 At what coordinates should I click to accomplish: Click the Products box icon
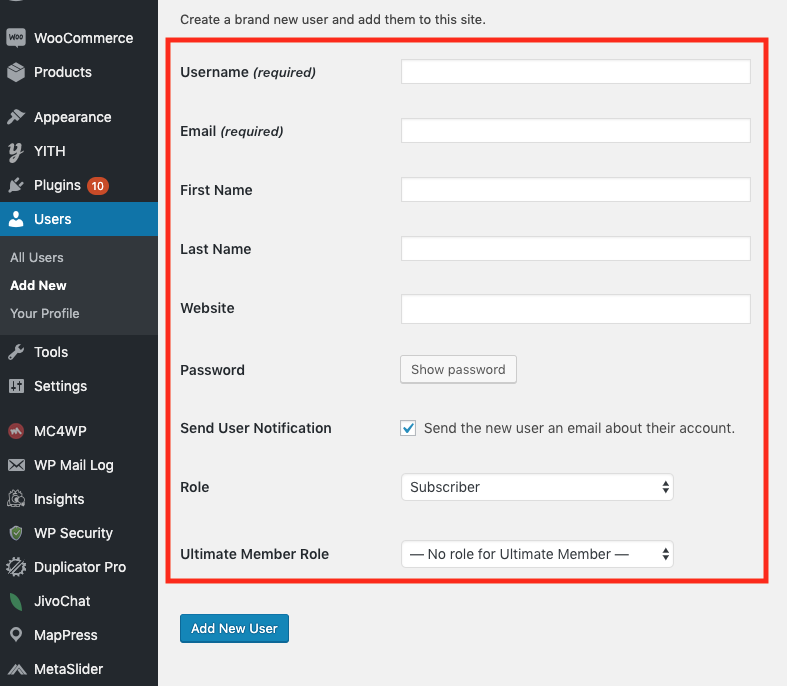click(16, 72)
